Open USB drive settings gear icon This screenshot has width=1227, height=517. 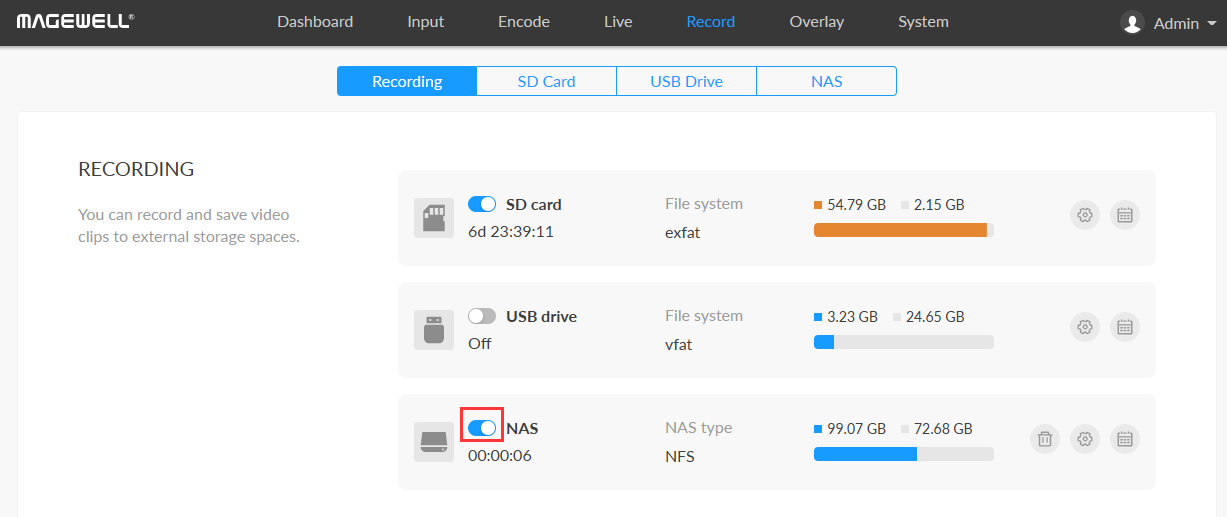[x=1085, y=327]
